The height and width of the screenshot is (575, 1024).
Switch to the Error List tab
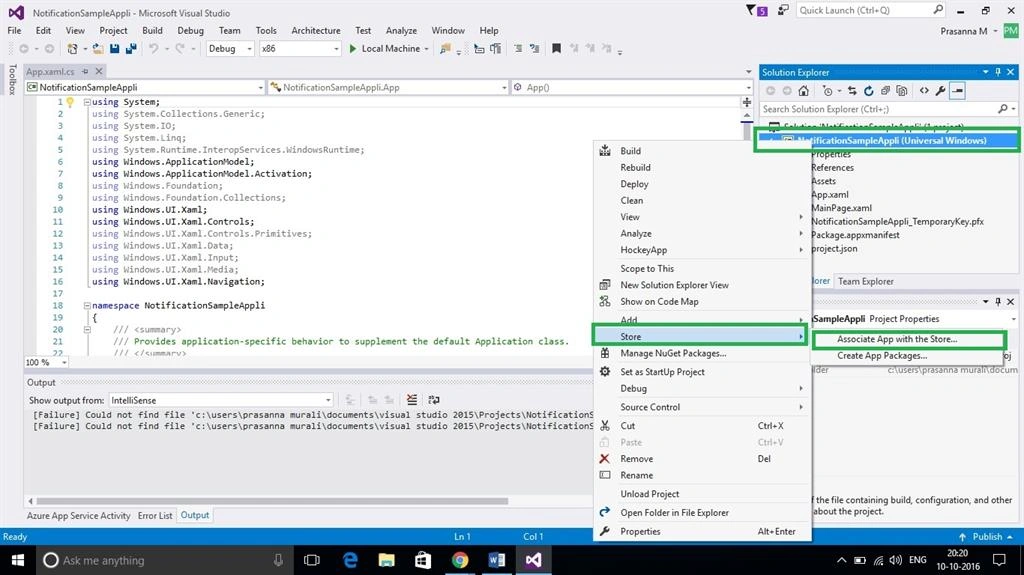point(155,516)
